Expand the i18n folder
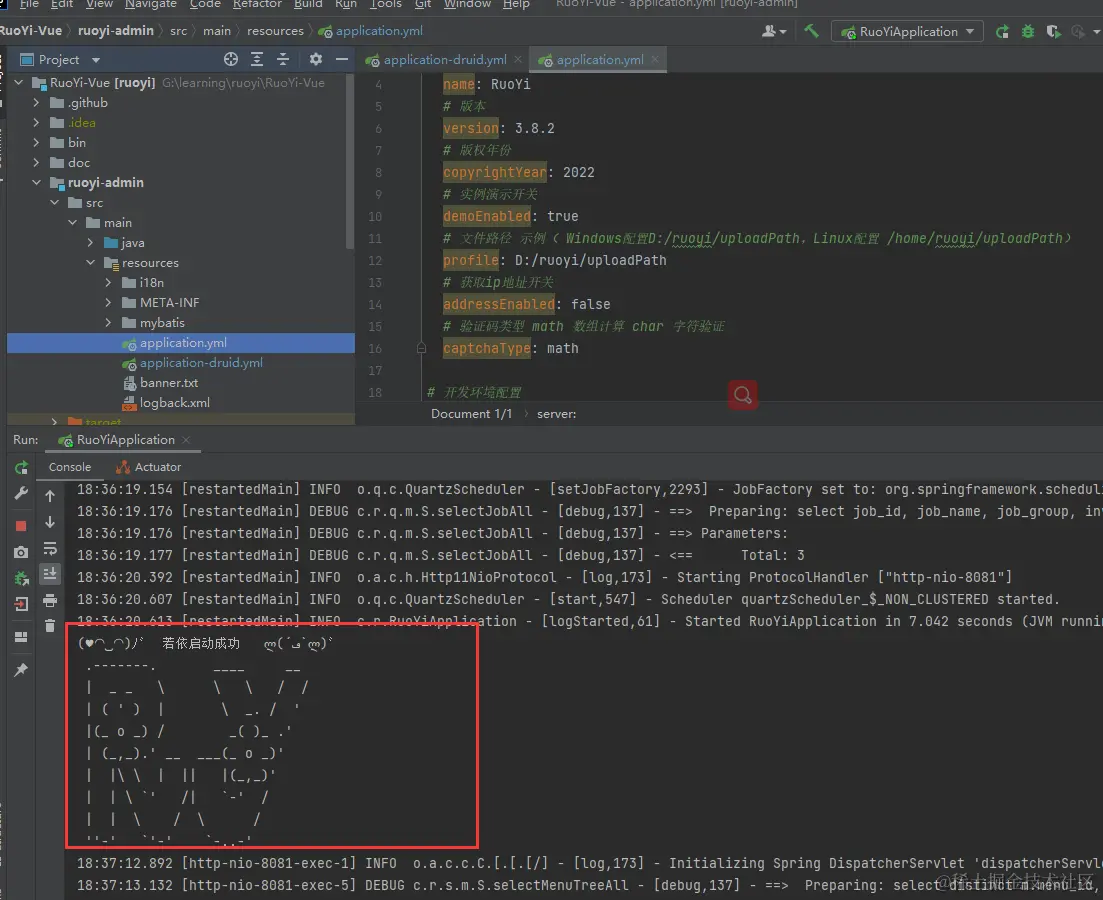Screen dimensions: 1103x900 coord(108,282)
